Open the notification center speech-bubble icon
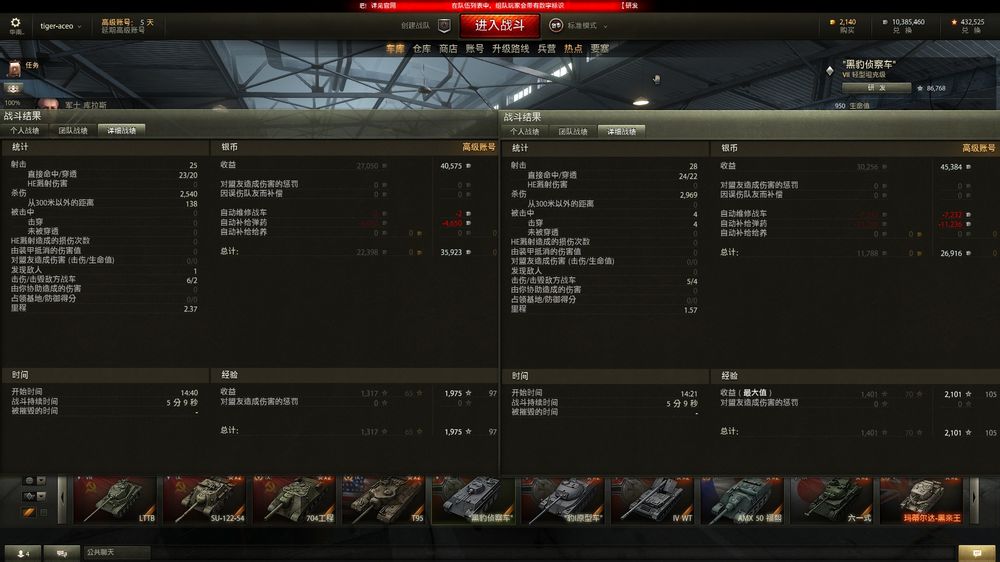The width and height of the screenshot is (1000, 562). tap(976, 553)
